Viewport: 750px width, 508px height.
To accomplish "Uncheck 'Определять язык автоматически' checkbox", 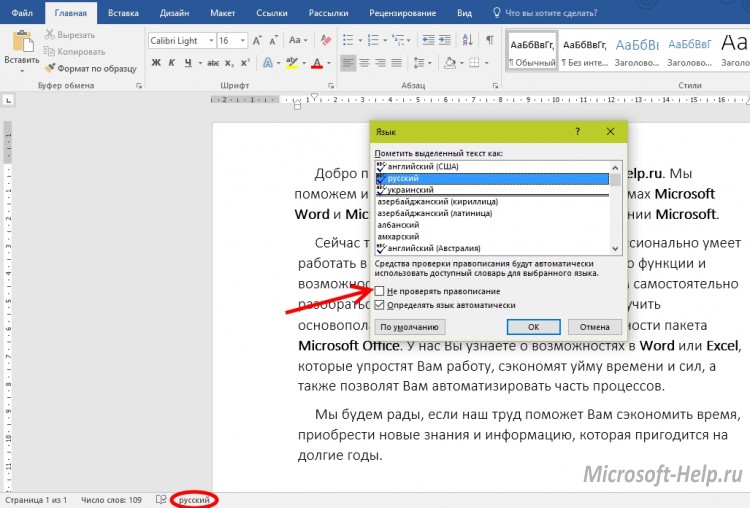I will 379,305.
